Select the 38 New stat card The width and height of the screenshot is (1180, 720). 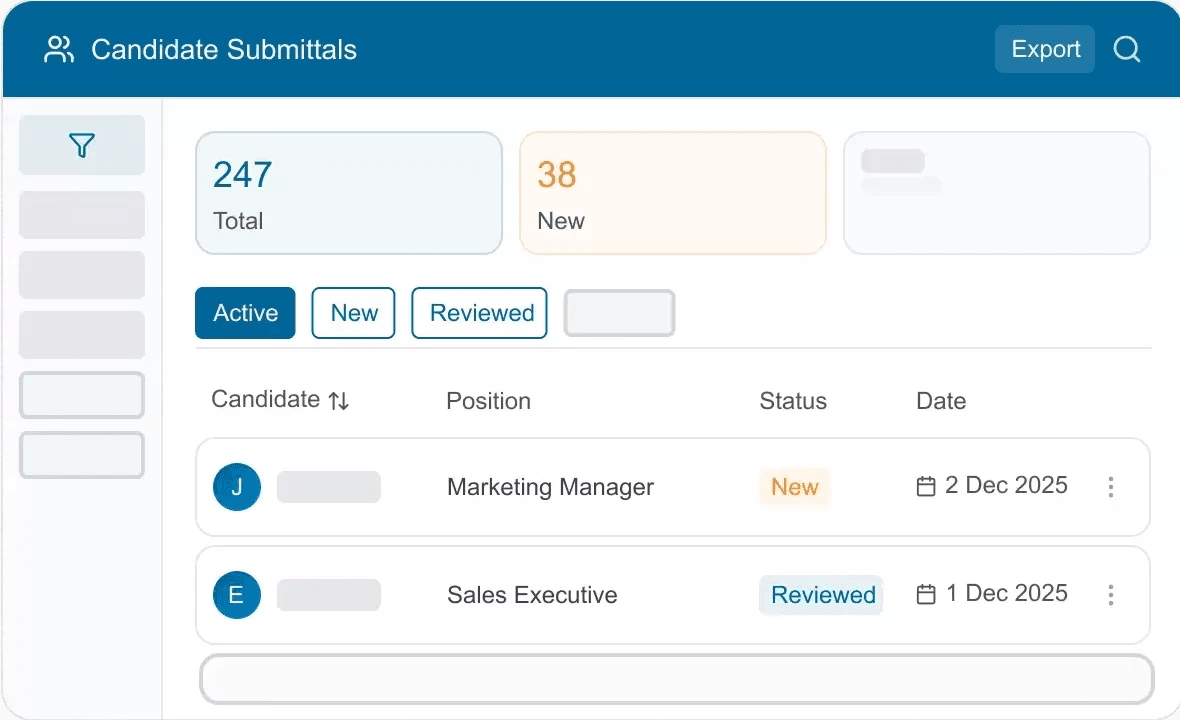(672, 192)
